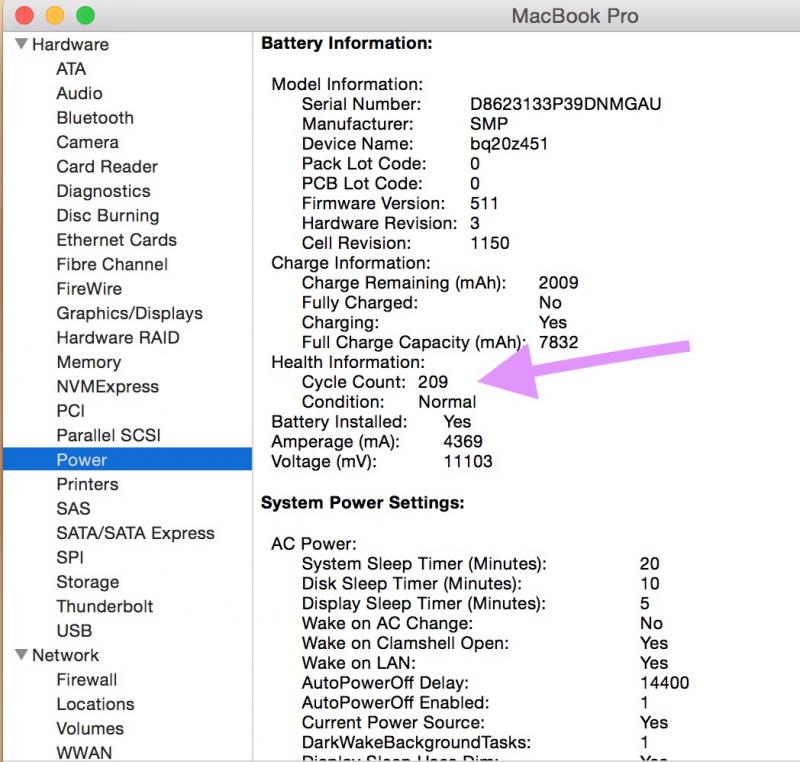Image resolution: width=800 pixels, height=762 pixels.
Task: Open Printers in the sidebar
Action: click(x=88, y=484)
